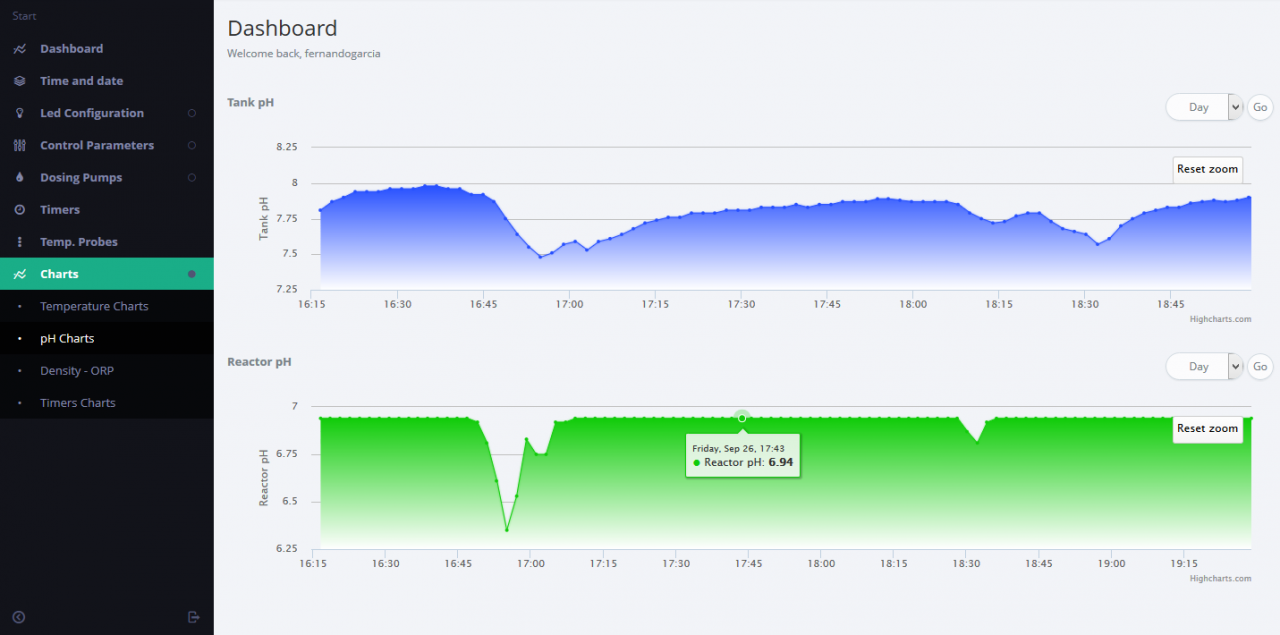Image resolution: width=1280 pixels, height=635 pixels.
Task: Click the Dosing Pumps droplet icon
Action: point(20,177)
